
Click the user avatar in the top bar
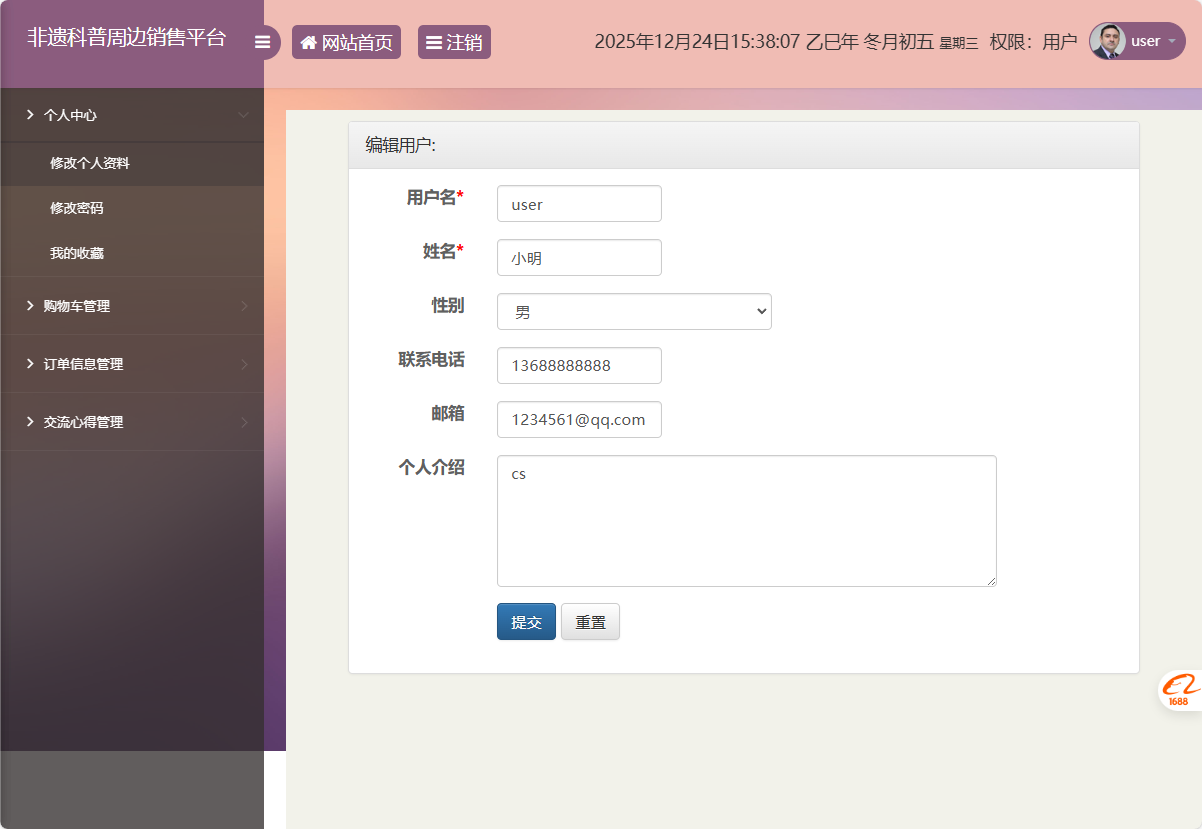[x=1110, y=41]
